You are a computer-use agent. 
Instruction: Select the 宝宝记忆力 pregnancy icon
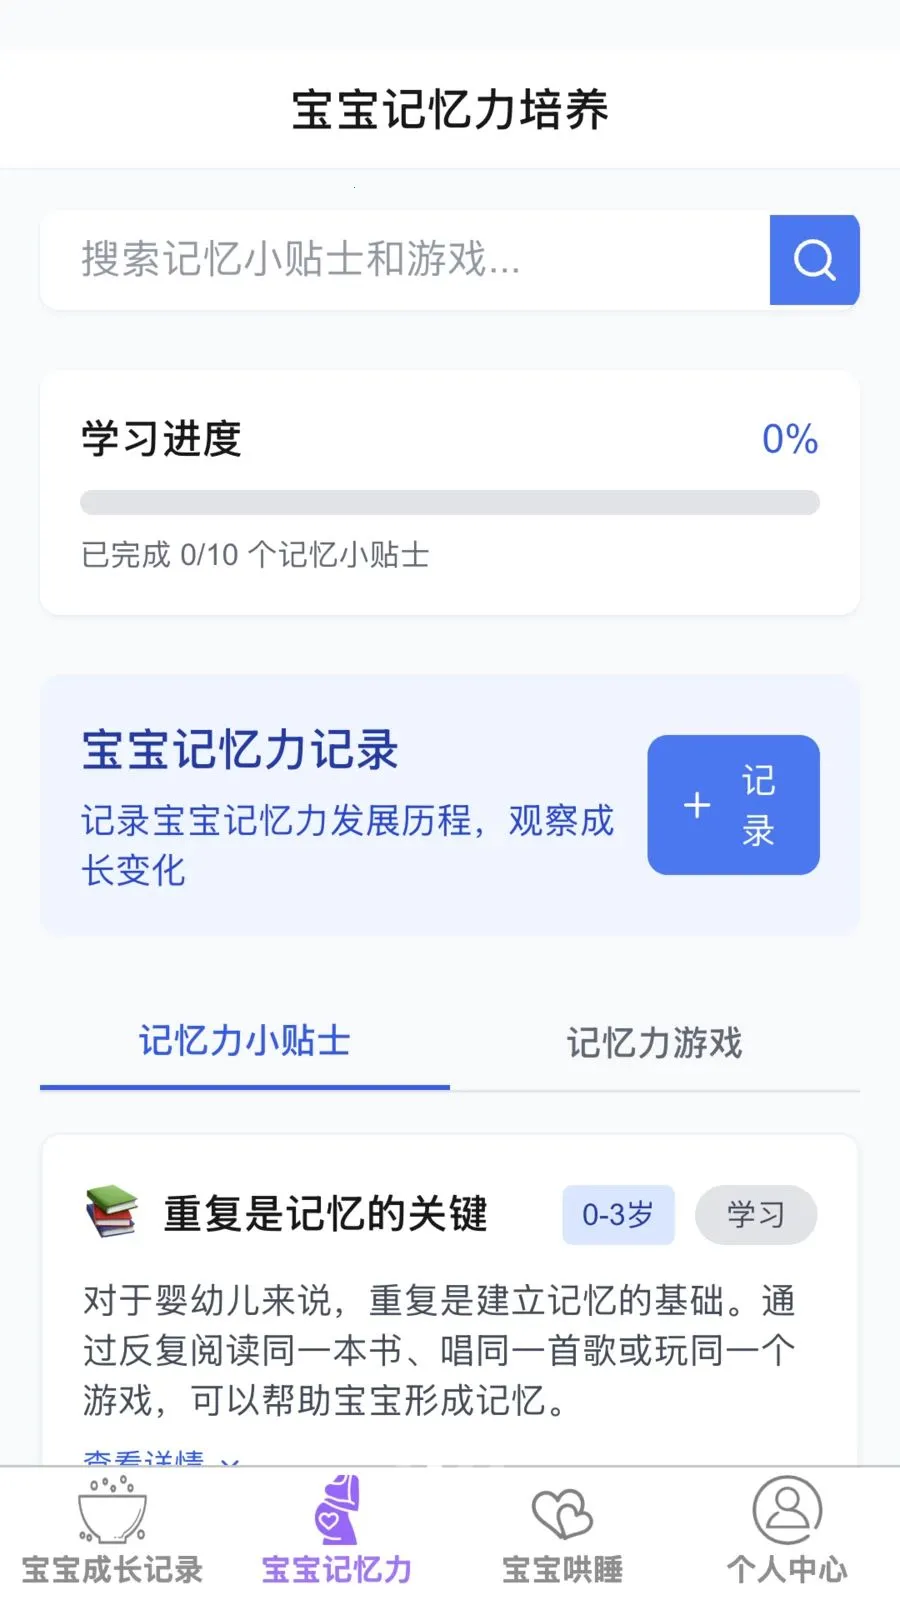pyautogui.click(x=335, y=1510)
